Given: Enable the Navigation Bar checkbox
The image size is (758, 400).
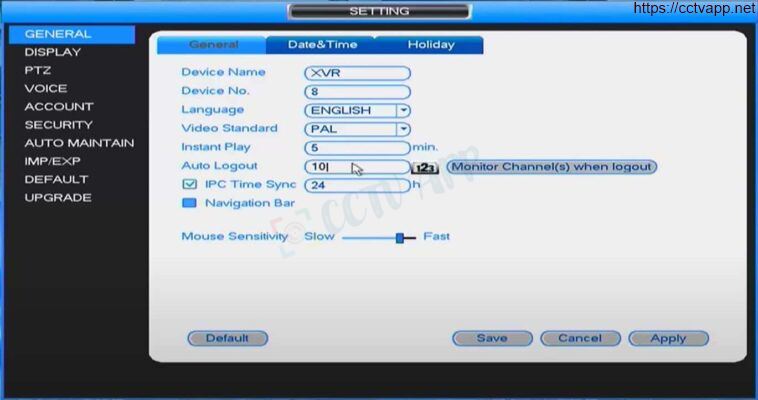Looking at the screenshot, I should tap(190, 203).
